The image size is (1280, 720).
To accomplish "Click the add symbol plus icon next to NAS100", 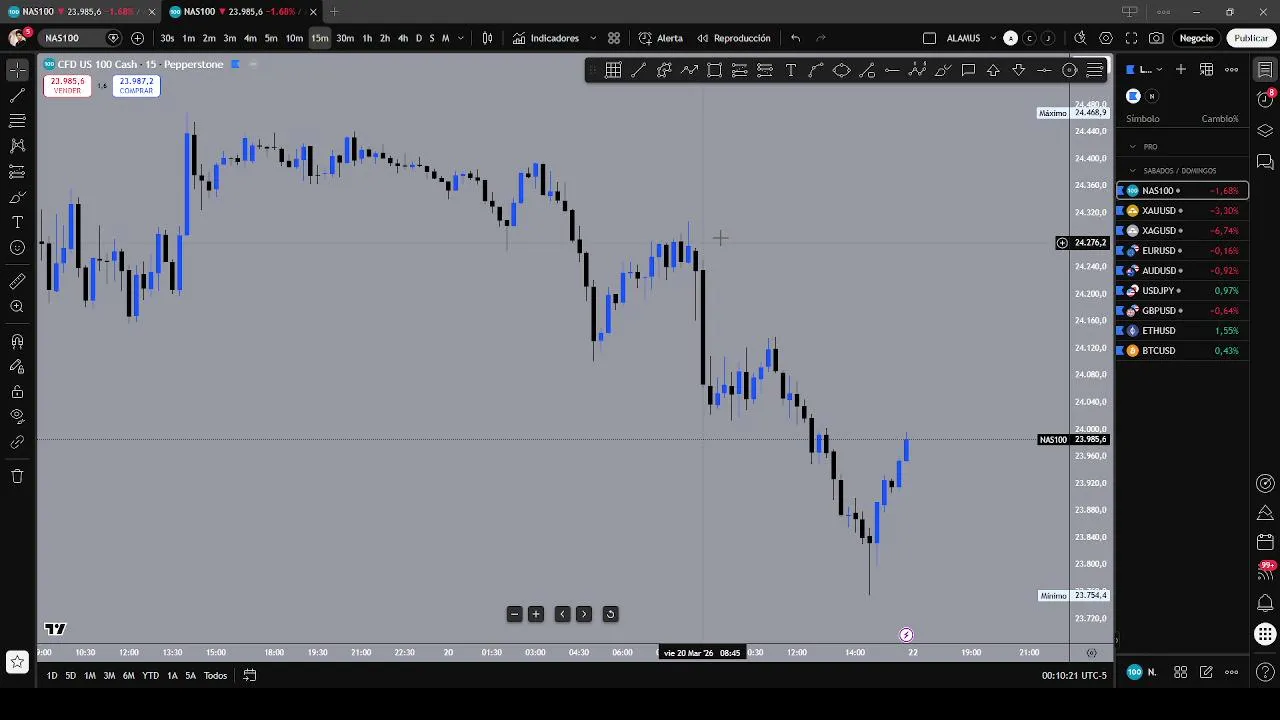I will [137, 38].
